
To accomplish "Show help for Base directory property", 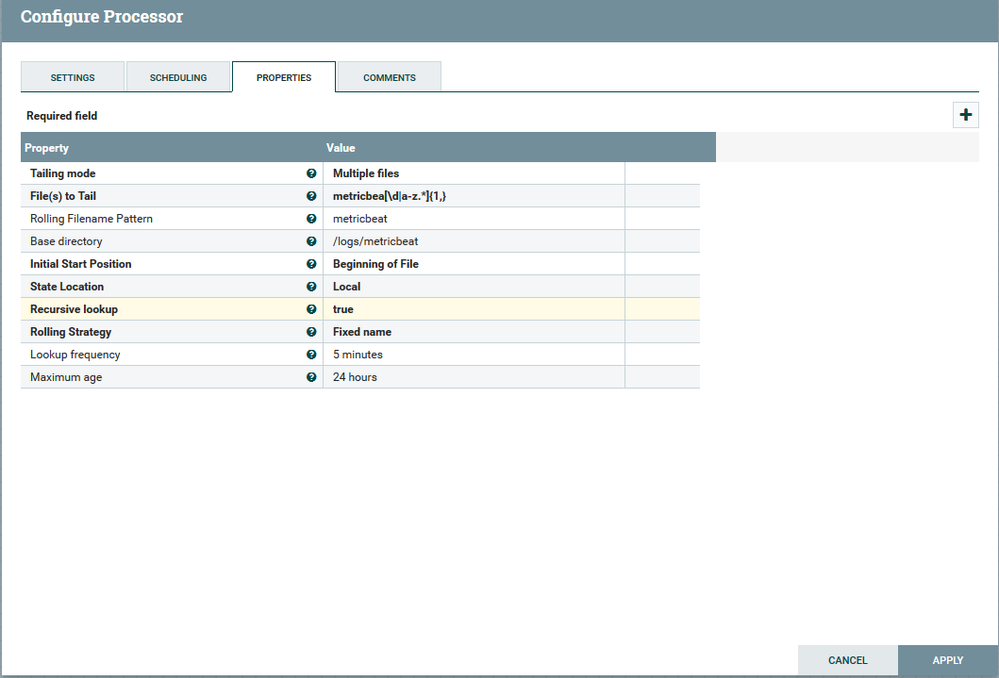I will point(311,241).
